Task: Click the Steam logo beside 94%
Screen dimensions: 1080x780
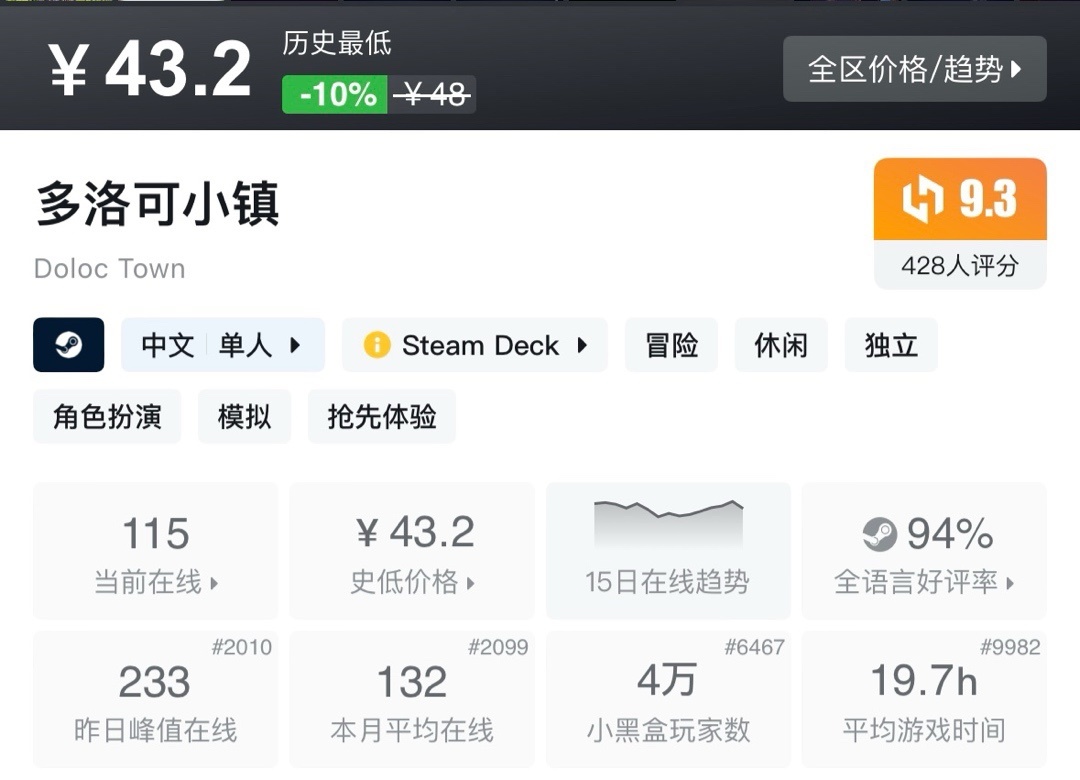Action: click(880, 535)
